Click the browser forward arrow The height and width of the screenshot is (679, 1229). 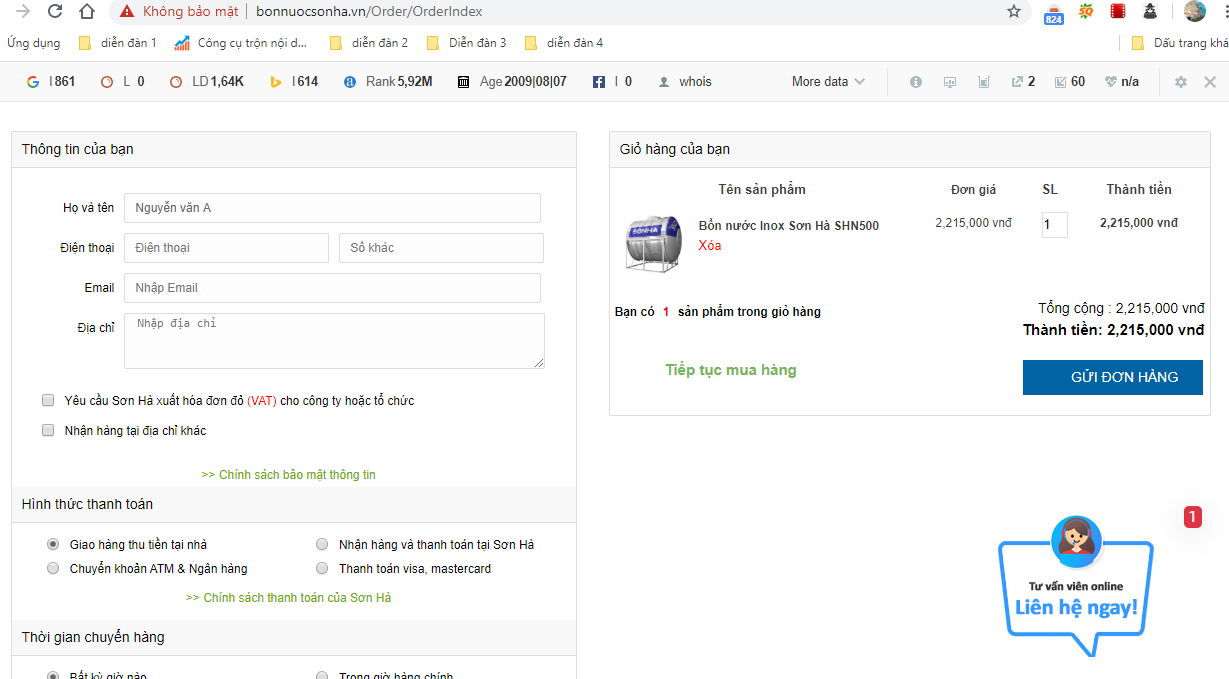pos(23,12)
